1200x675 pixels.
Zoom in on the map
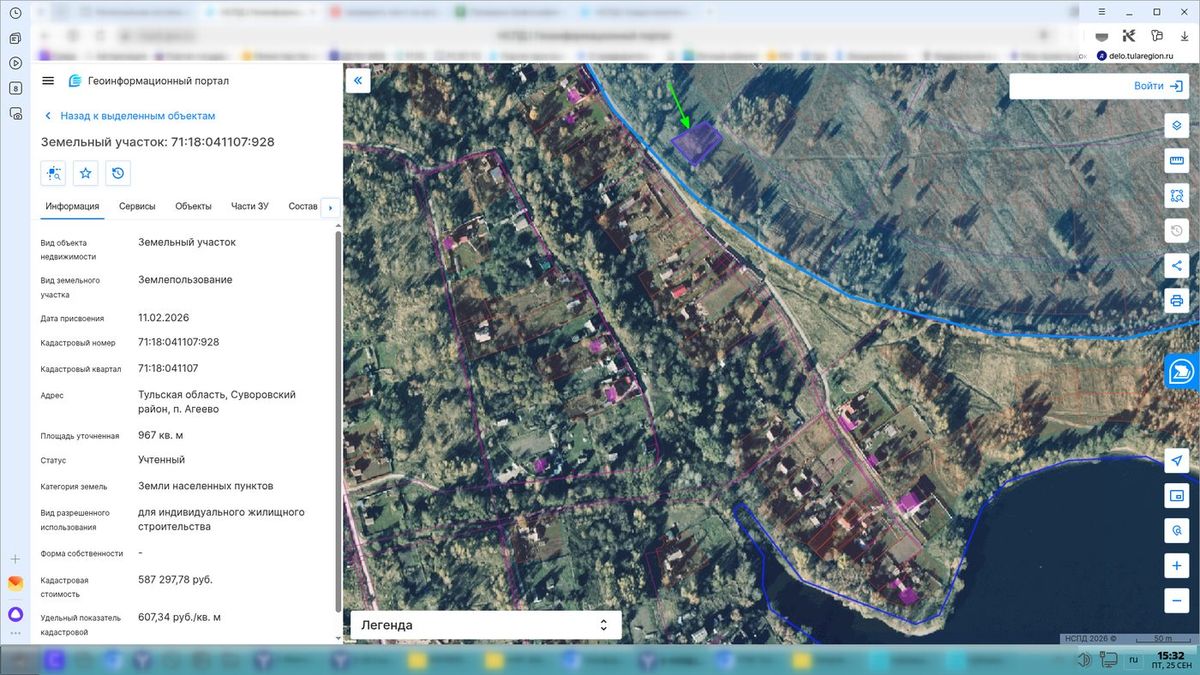pos(1177,566)
